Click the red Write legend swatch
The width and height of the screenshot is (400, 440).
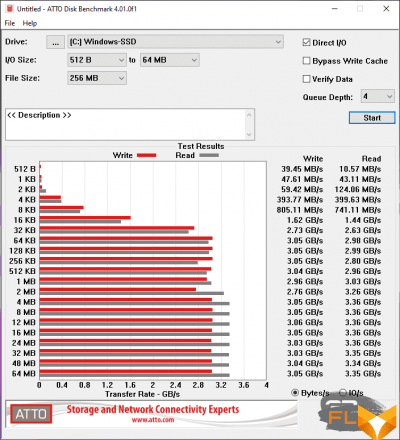point(147,155)
